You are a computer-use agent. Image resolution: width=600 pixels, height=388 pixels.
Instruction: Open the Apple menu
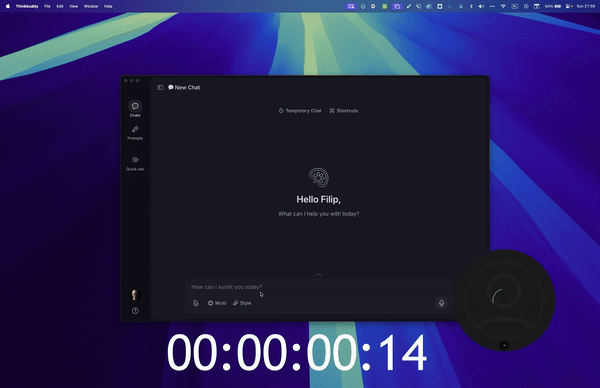click(x=8, y=6)
